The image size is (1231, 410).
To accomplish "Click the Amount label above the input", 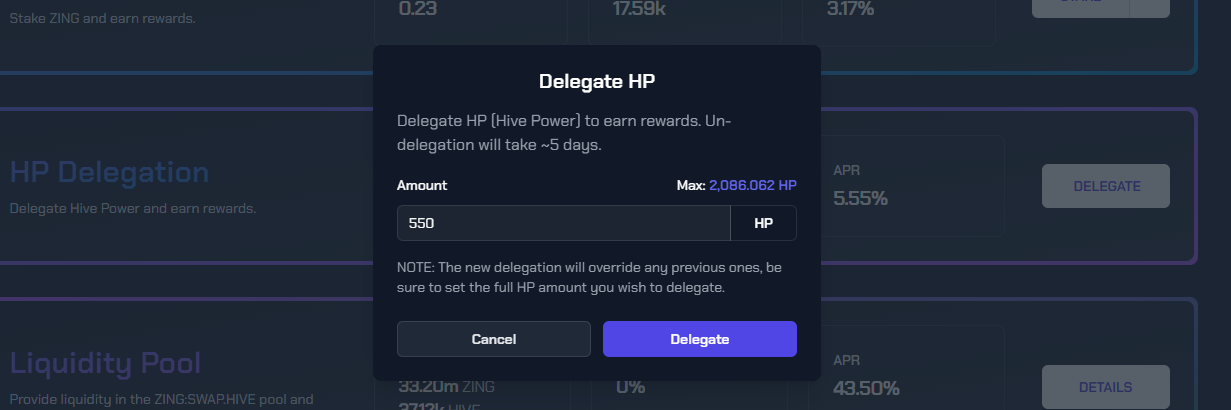I will [x=422, y=185].
